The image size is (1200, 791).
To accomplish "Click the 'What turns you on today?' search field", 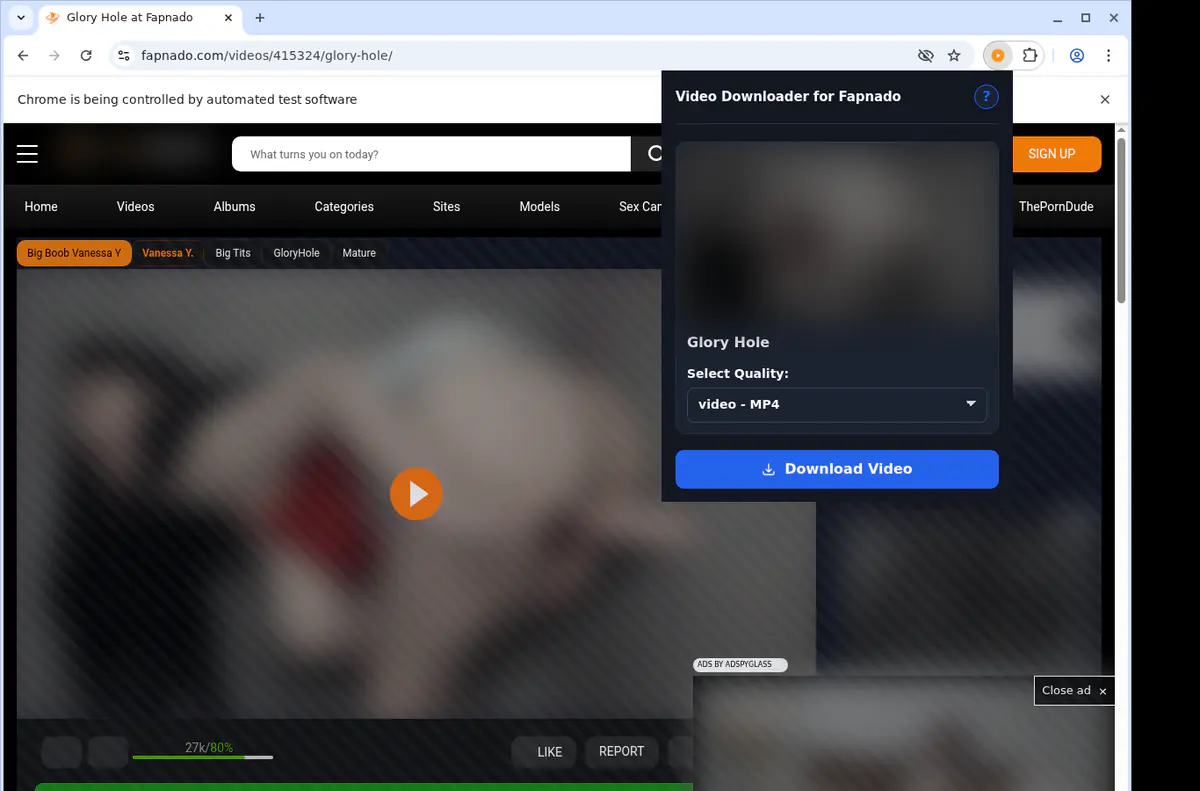I will [431, 154].
